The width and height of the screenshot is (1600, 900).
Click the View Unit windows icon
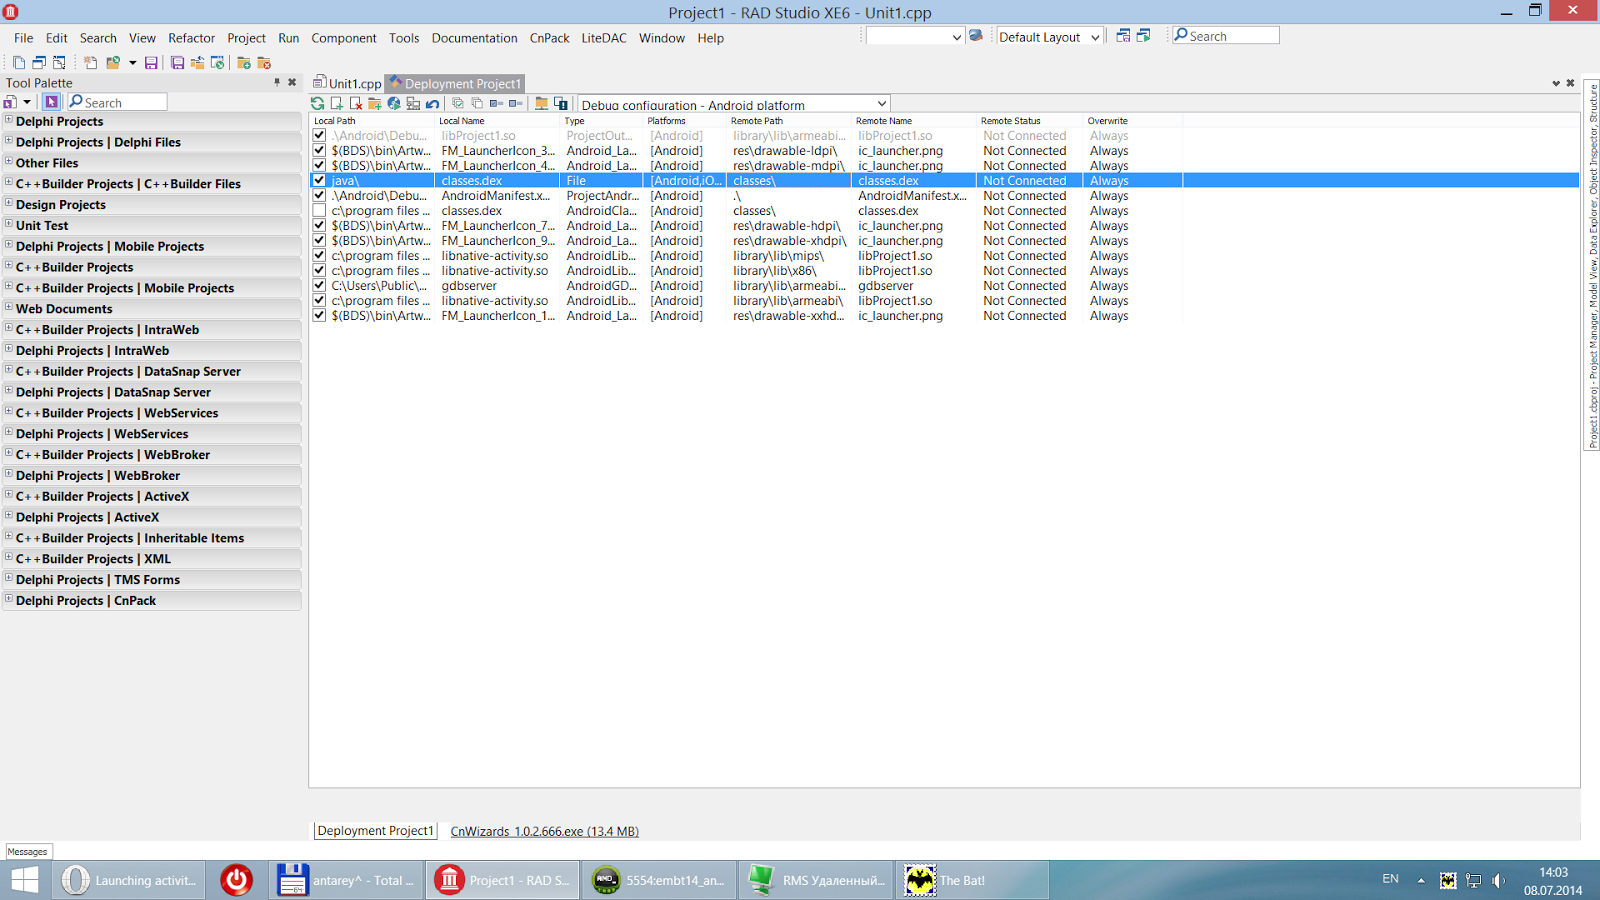[x=39, y=63]
